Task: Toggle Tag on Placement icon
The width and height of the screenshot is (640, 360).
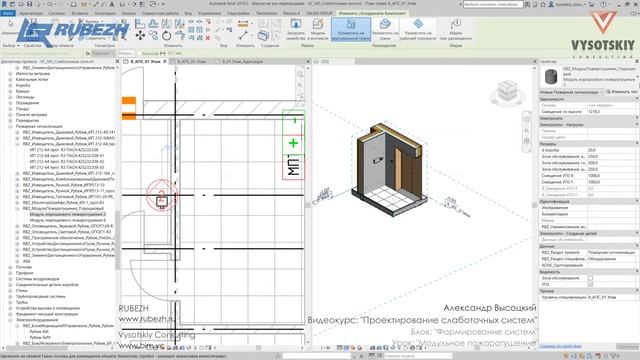Action: (x=456, y=29)
